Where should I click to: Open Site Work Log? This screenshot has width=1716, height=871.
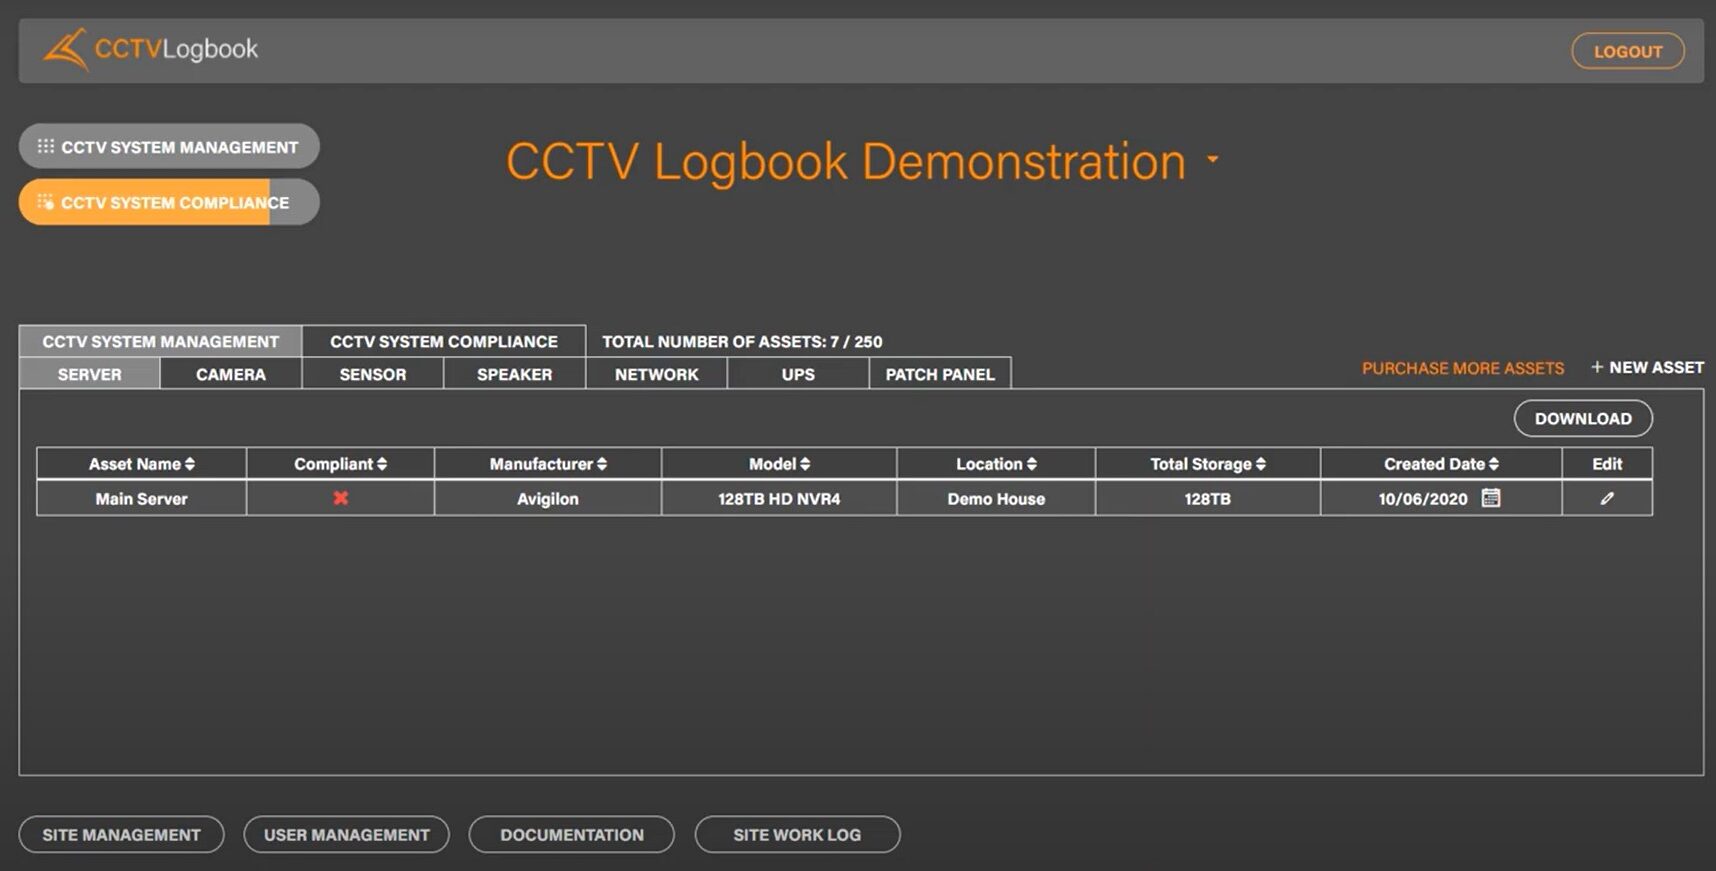[797, 834]
